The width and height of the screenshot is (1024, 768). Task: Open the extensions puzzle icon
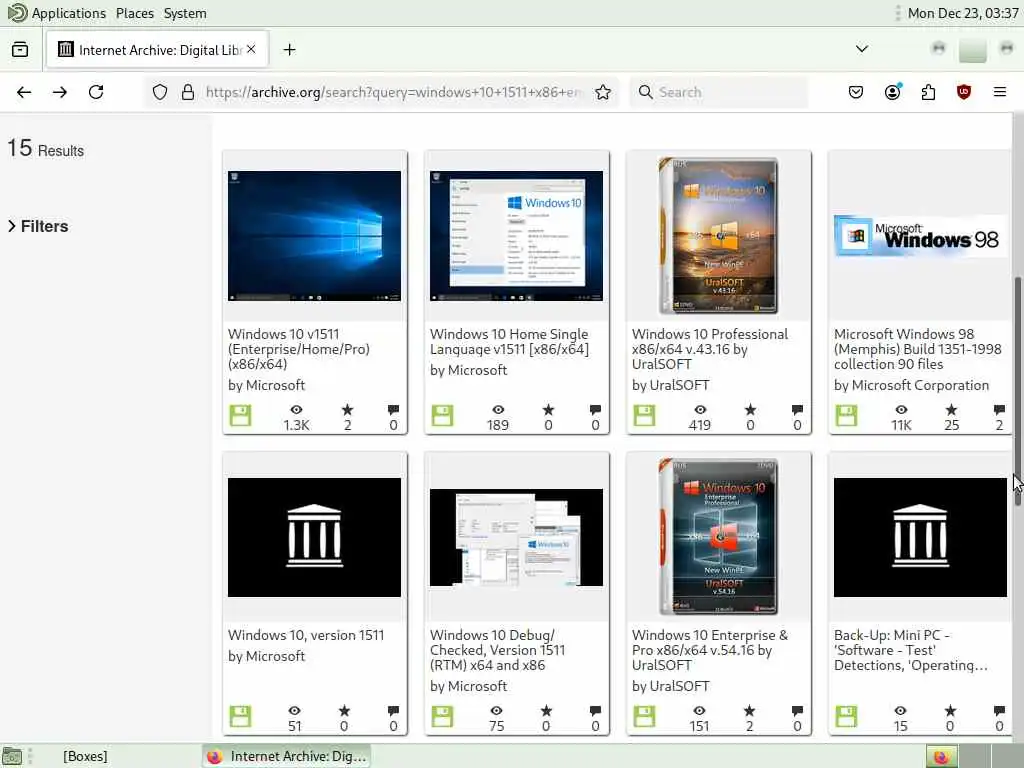[x=929, y=92]
